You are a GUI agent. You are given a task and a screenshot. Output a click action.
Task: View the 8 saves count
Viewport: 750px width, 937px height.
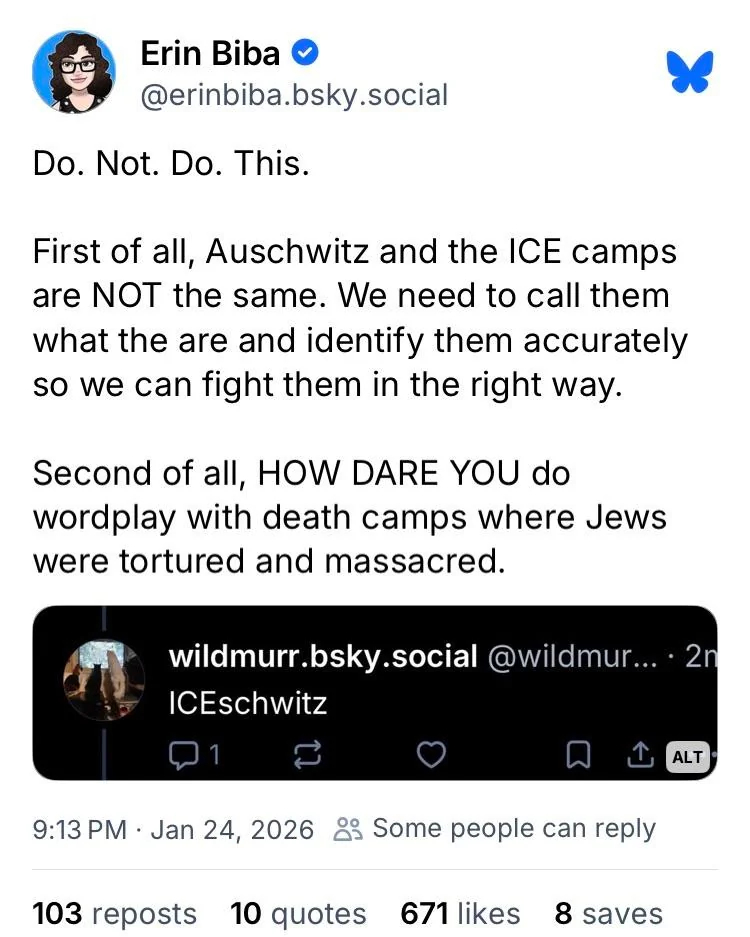click(x=608, y=913)
